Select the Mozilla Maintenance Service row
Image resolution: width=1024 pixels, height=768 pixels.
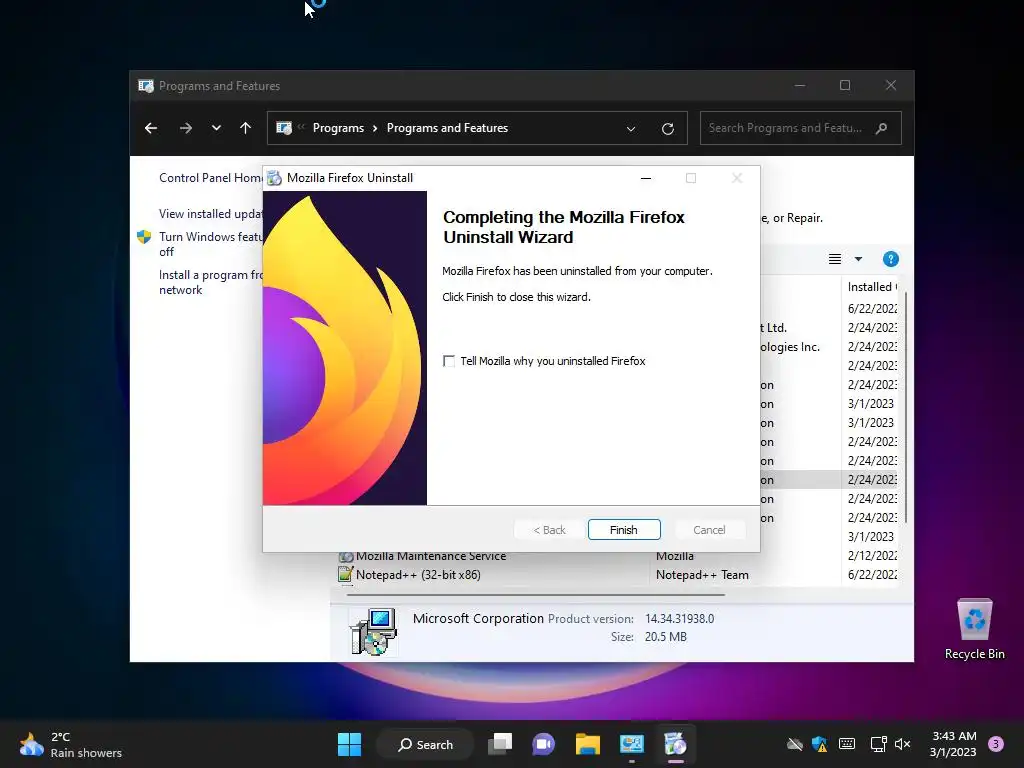coord(617,556)
